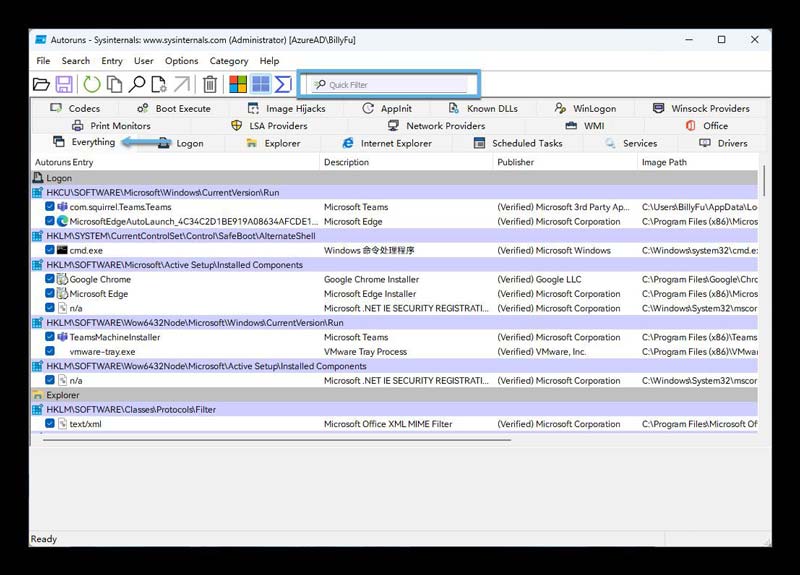Click the registry icon for Protocols\Filter key
This screenshot has width=800, height=575.
point(38,409)
